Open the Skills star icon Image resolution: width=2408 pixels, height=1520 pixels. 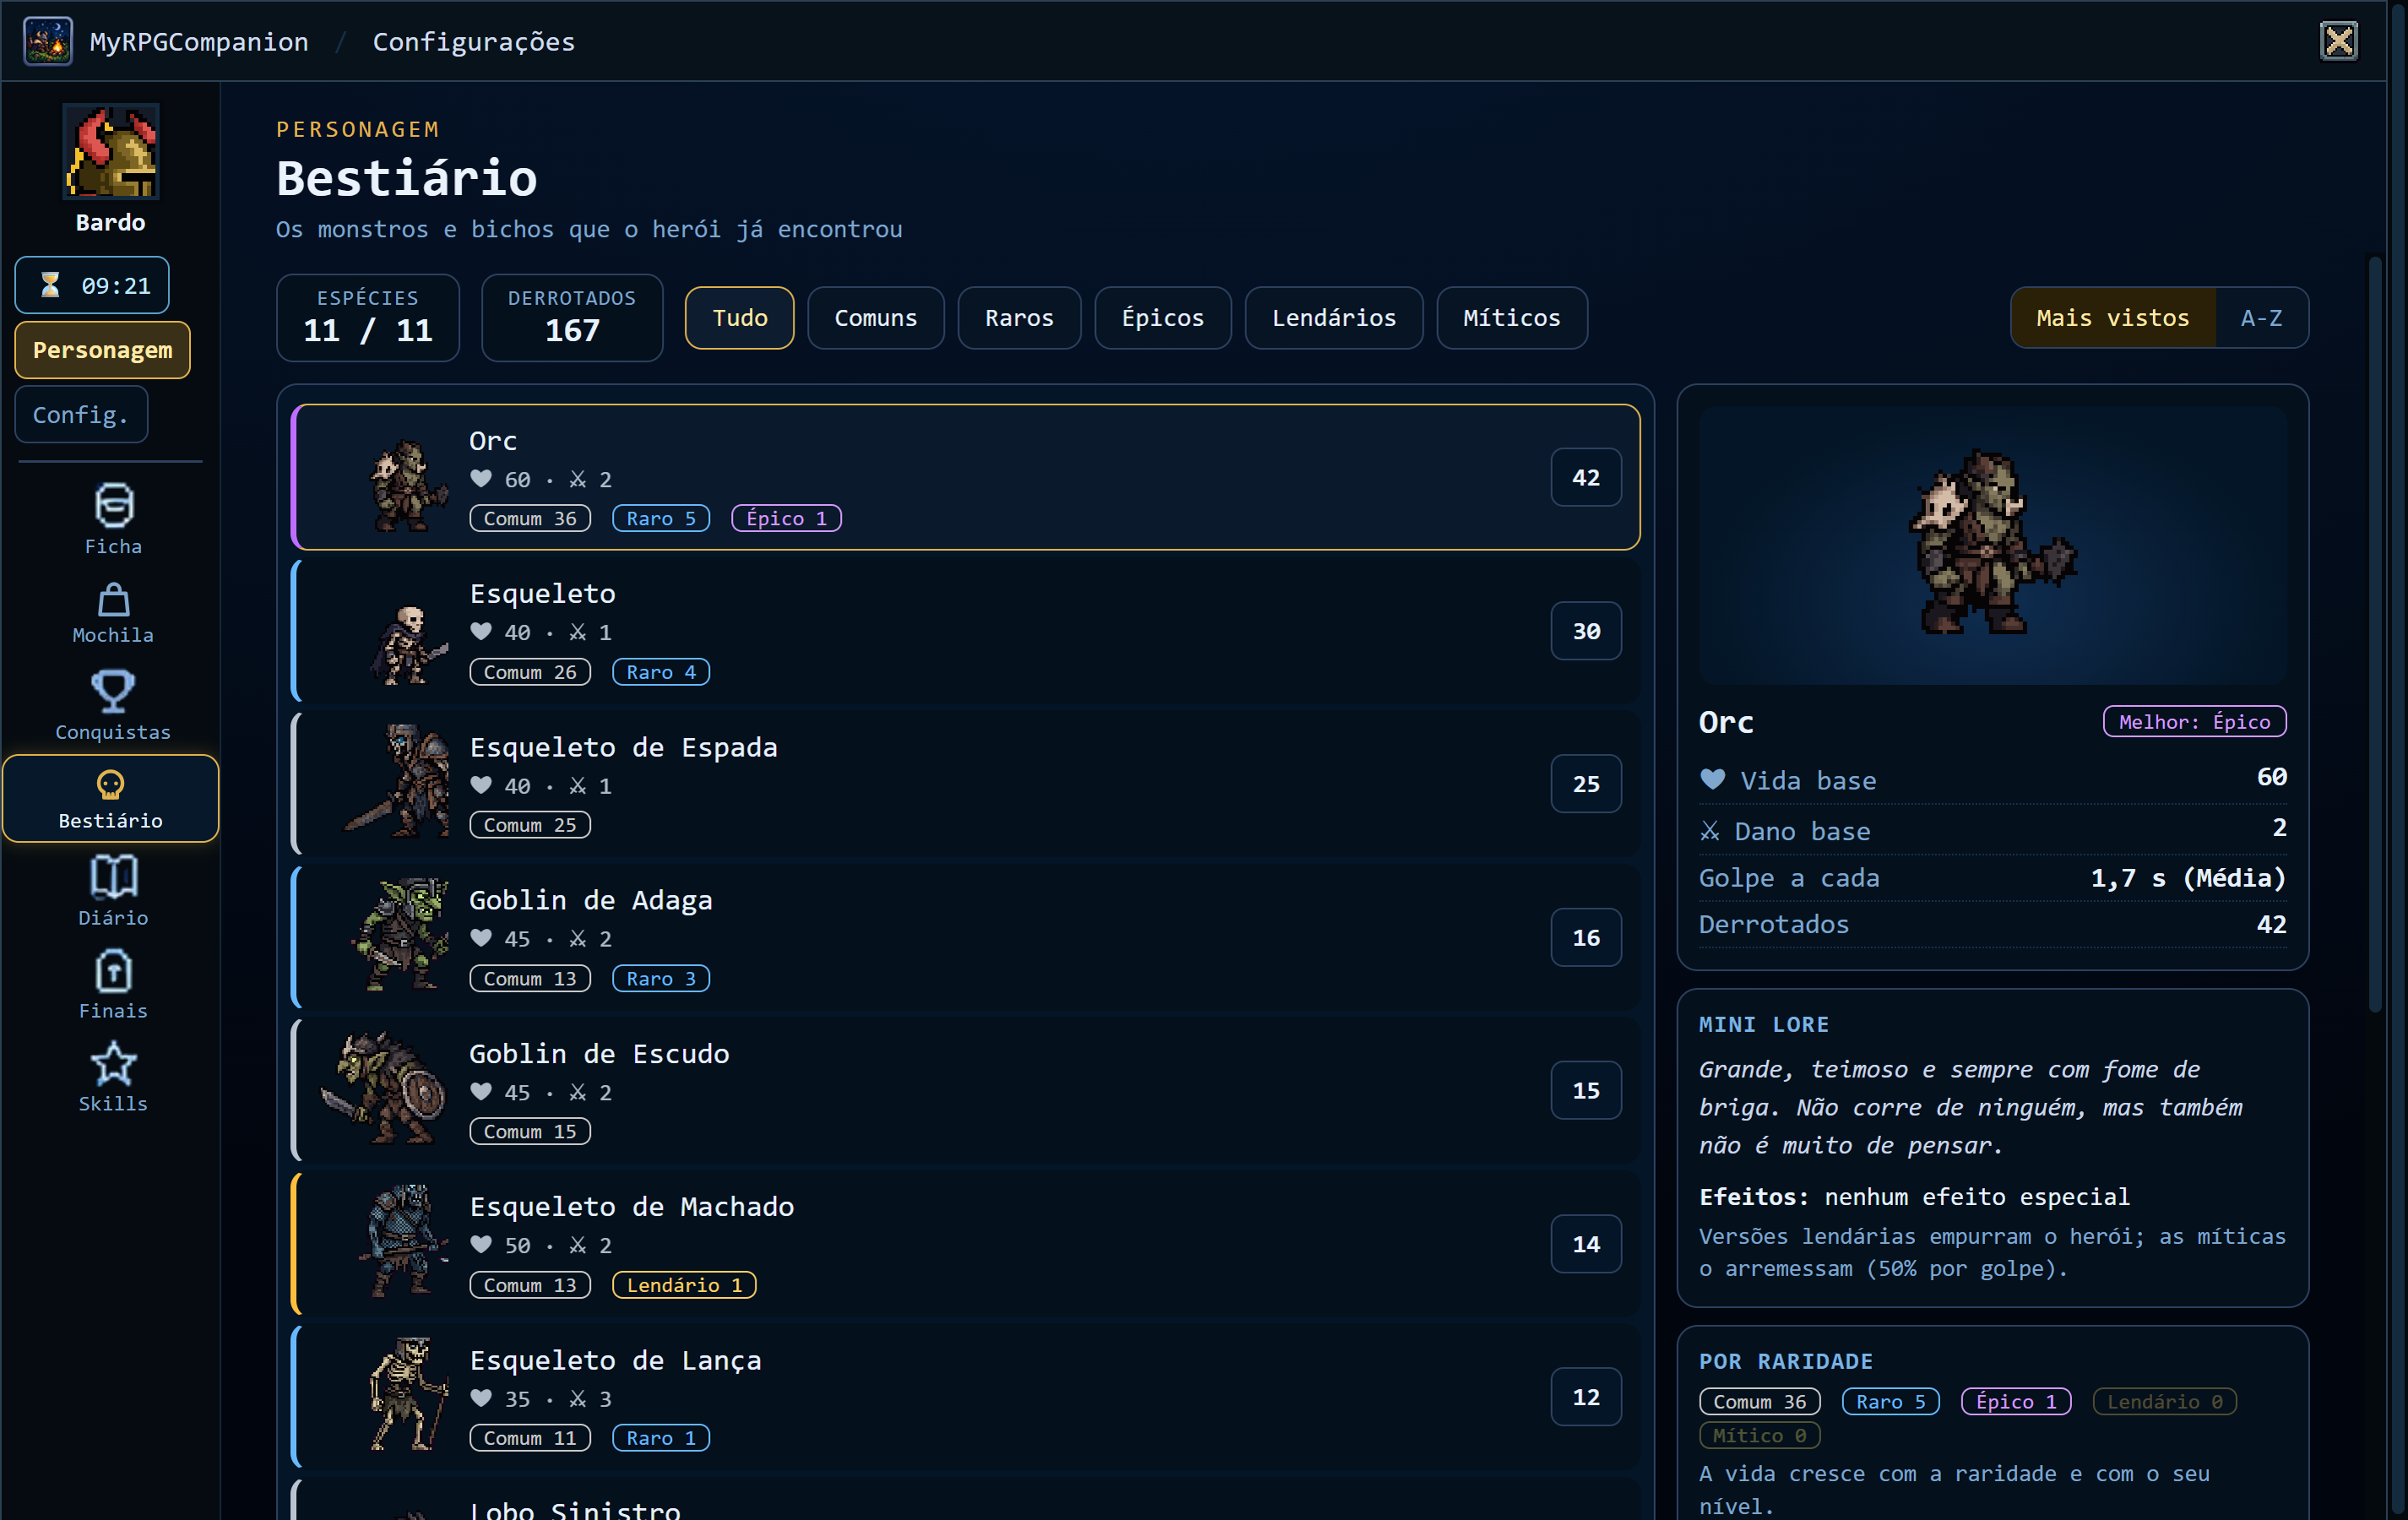[112, 1077]
